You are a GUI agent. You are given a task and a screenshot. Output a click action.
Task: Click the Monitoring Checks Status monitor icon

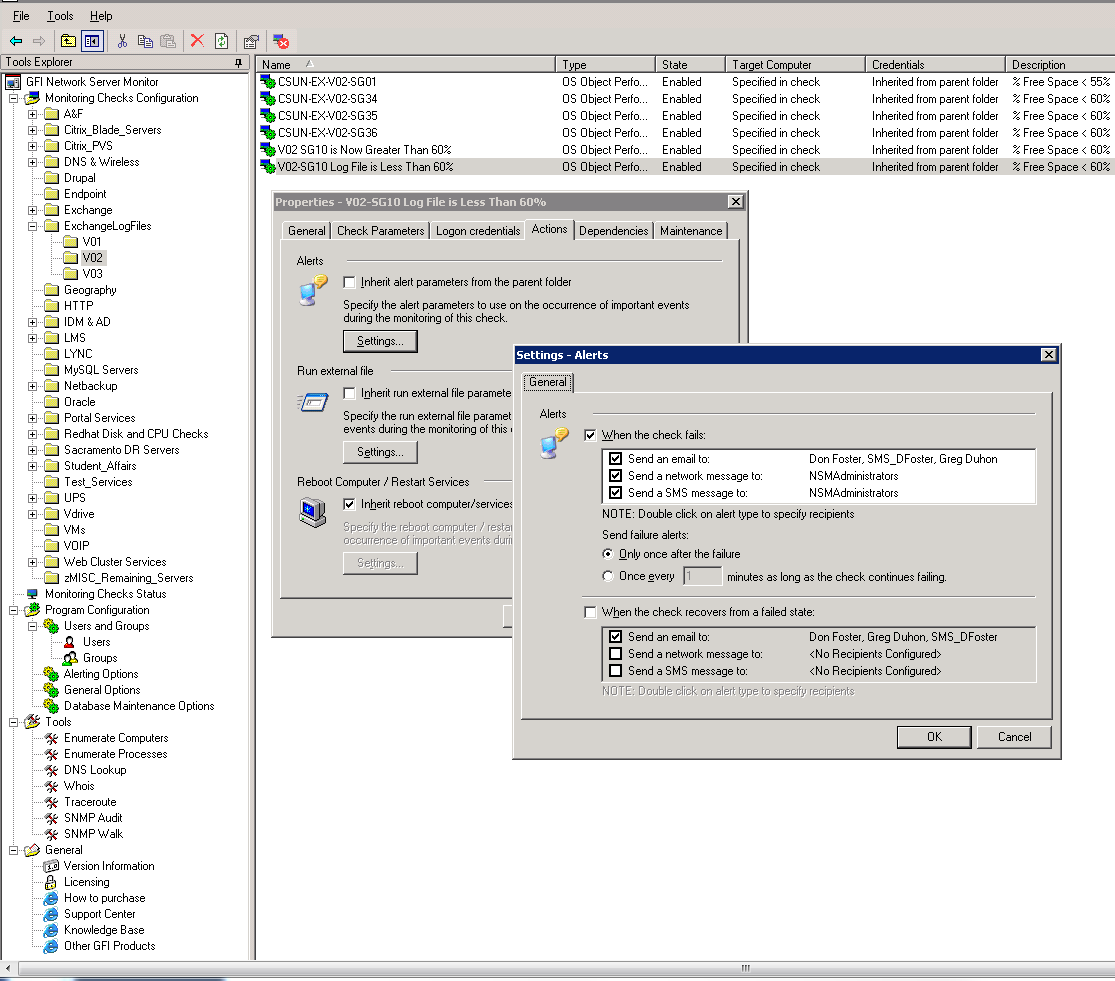(x=32, y=594)
